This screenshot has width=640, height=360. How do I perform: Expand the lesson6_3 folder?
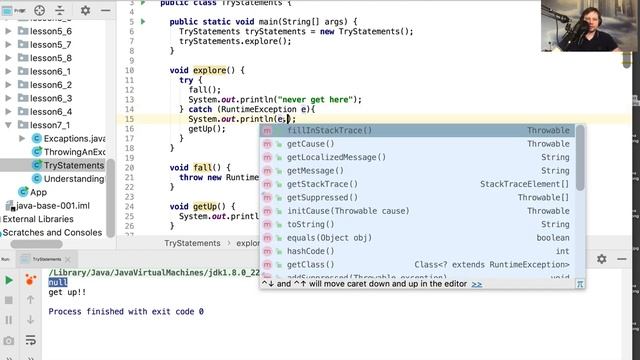tap(8, 98)
